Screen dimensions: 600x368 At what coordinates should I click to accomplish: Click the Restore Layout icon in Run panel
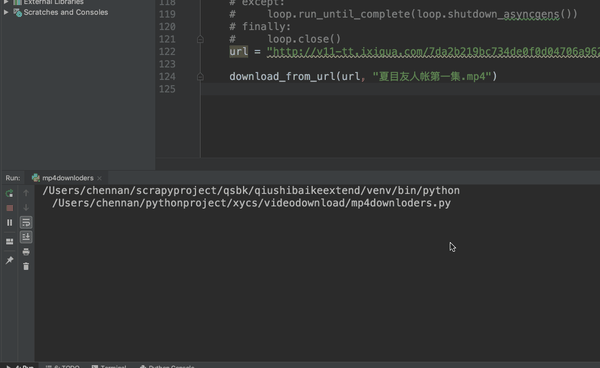[x=10, y=241]
